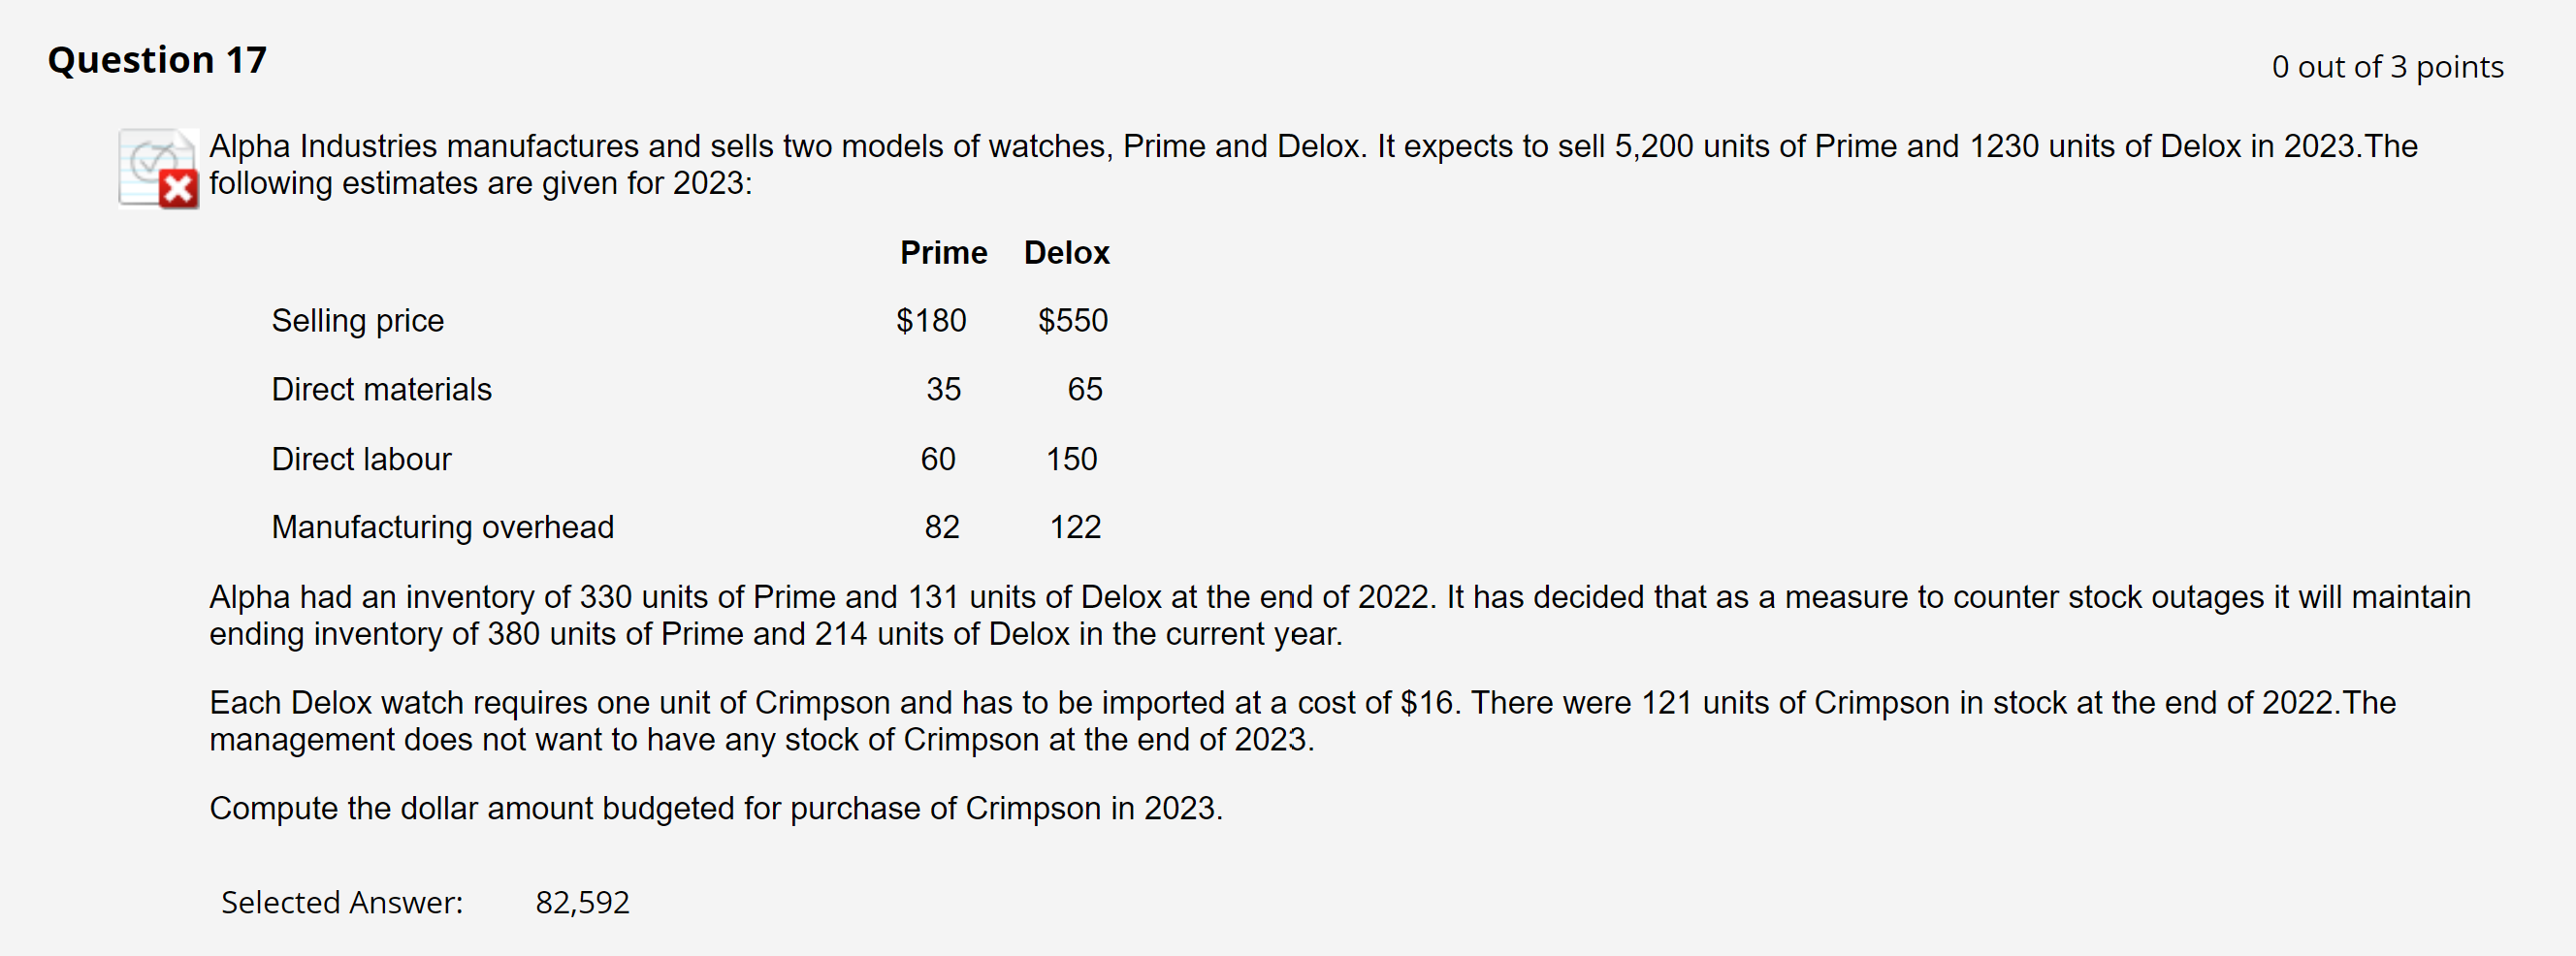Select the Direct materials row label
2576x956 pixels.
tap(381, 390)
